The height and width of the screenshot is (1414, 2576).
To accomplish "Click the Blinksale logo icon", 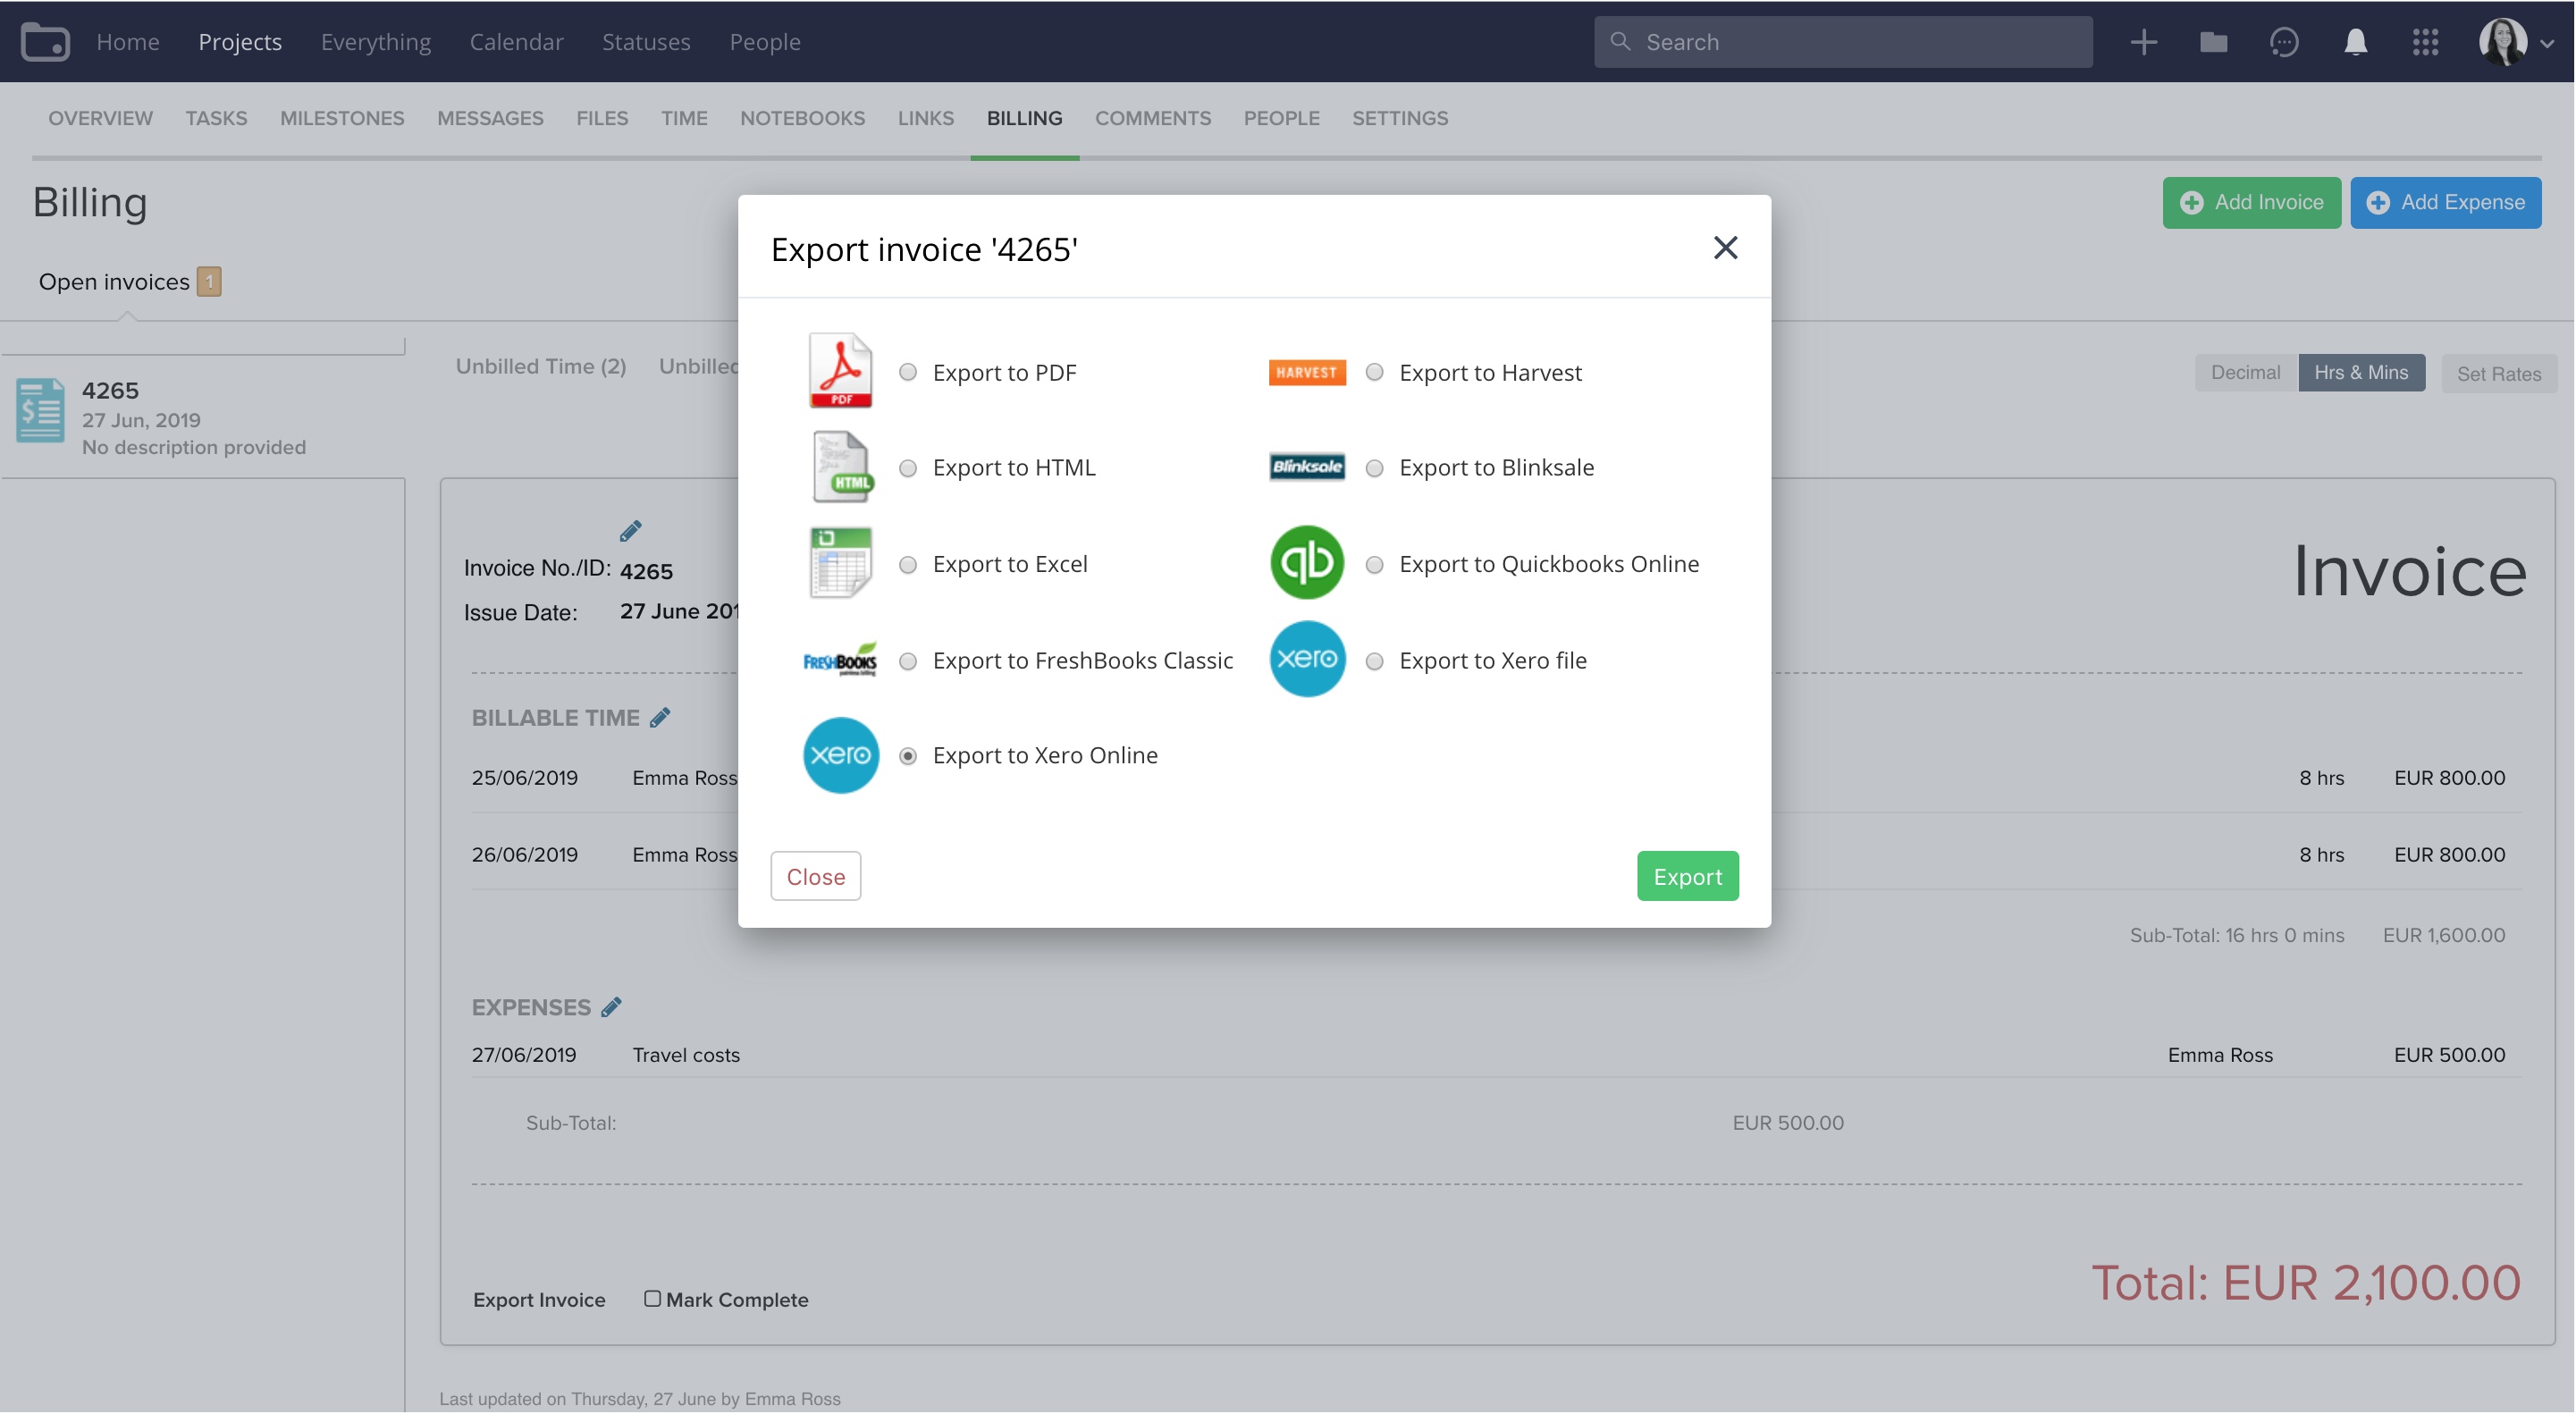I will click(1307, 467).
